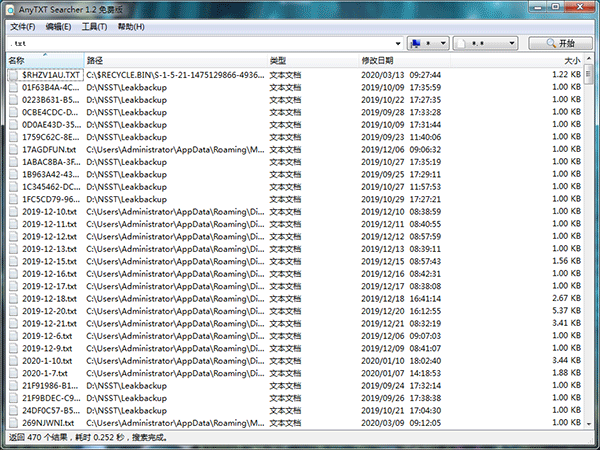Maximize the AnyTXT Searcher window
Viewport: 600px width, 450px height.
pos(556,7)
